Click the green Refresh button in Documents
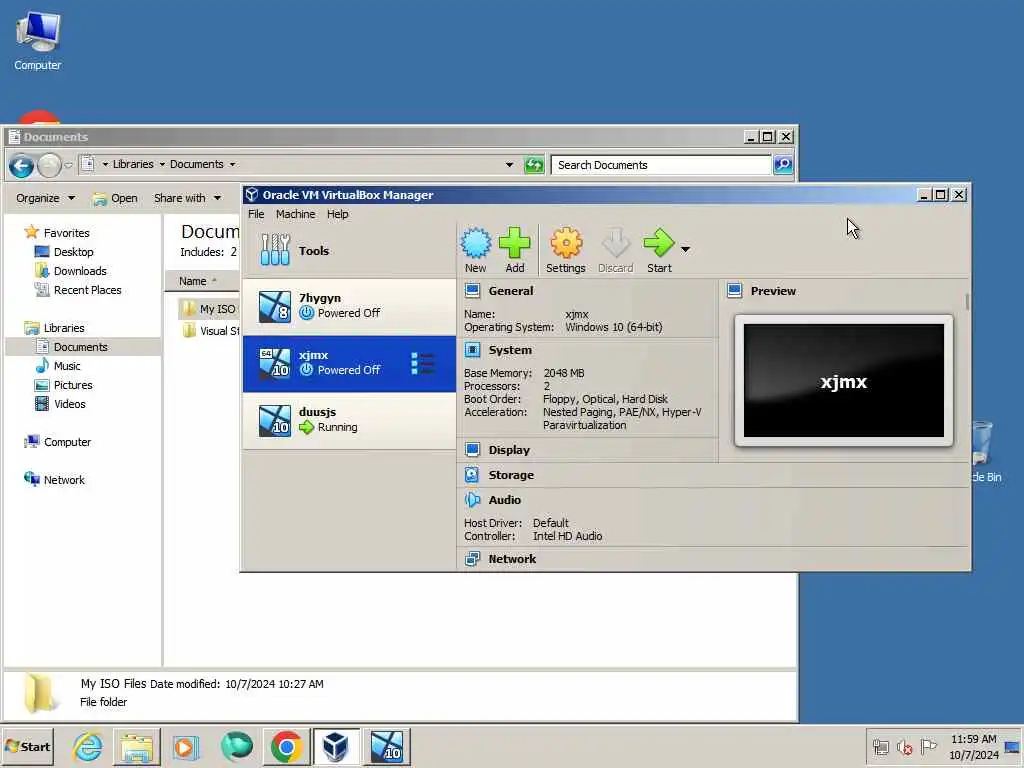Screen dimensions: 1024x768 (534, 165)
